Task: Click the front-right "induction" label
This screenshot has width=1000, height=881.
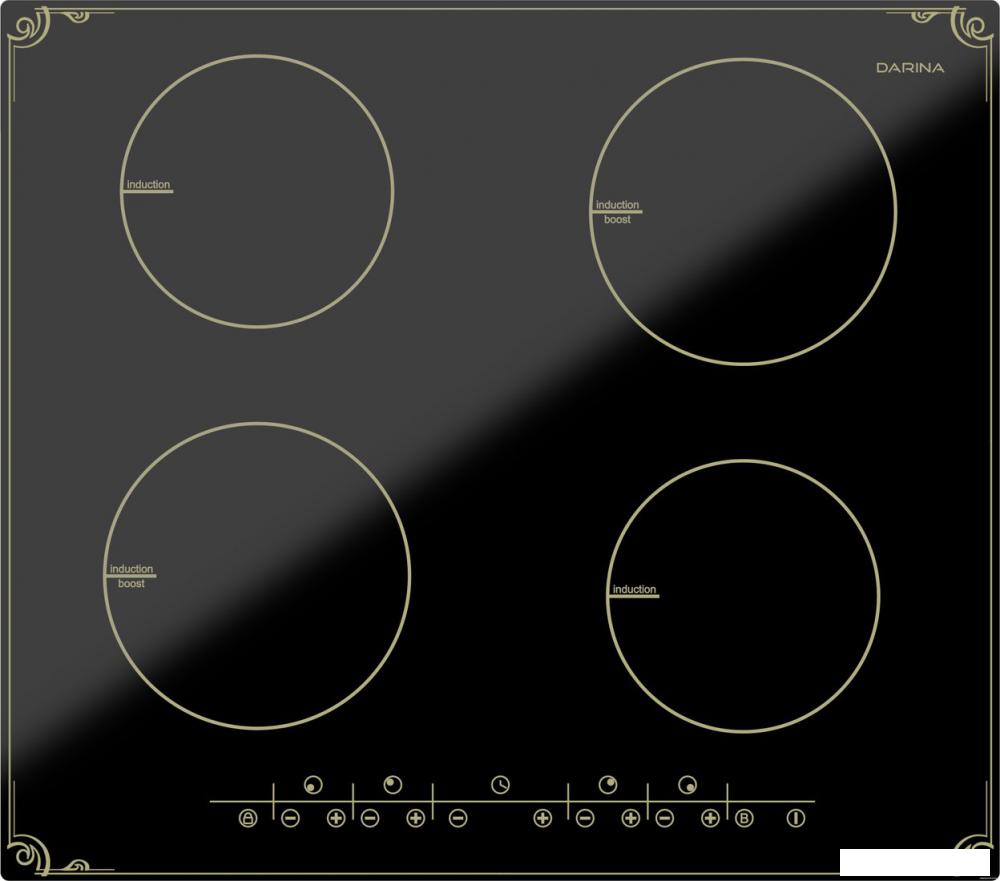Action: pos(635,589)
